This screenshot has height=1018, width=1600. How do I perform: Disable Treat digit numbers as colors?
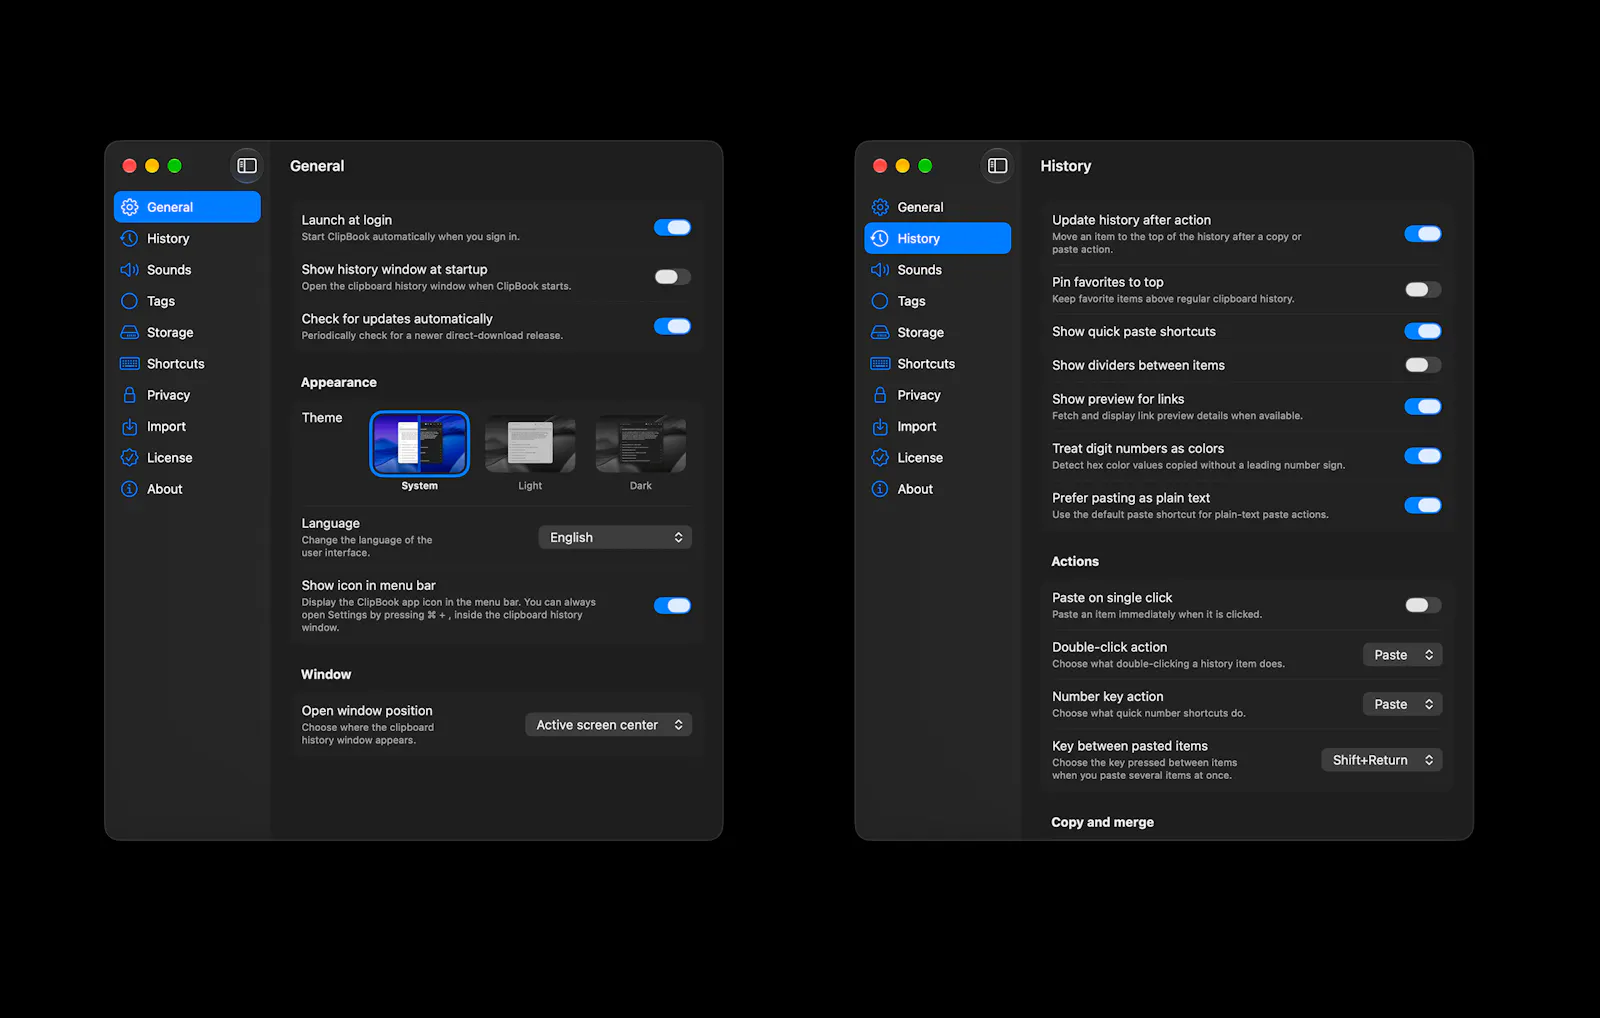click(x=1423, y=456)
